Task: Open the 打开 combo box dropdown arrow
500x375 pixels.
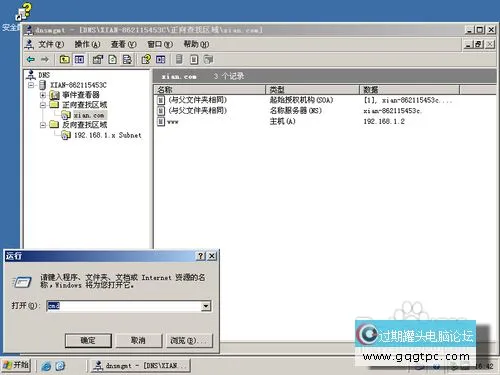Action: tap(206, 306)
